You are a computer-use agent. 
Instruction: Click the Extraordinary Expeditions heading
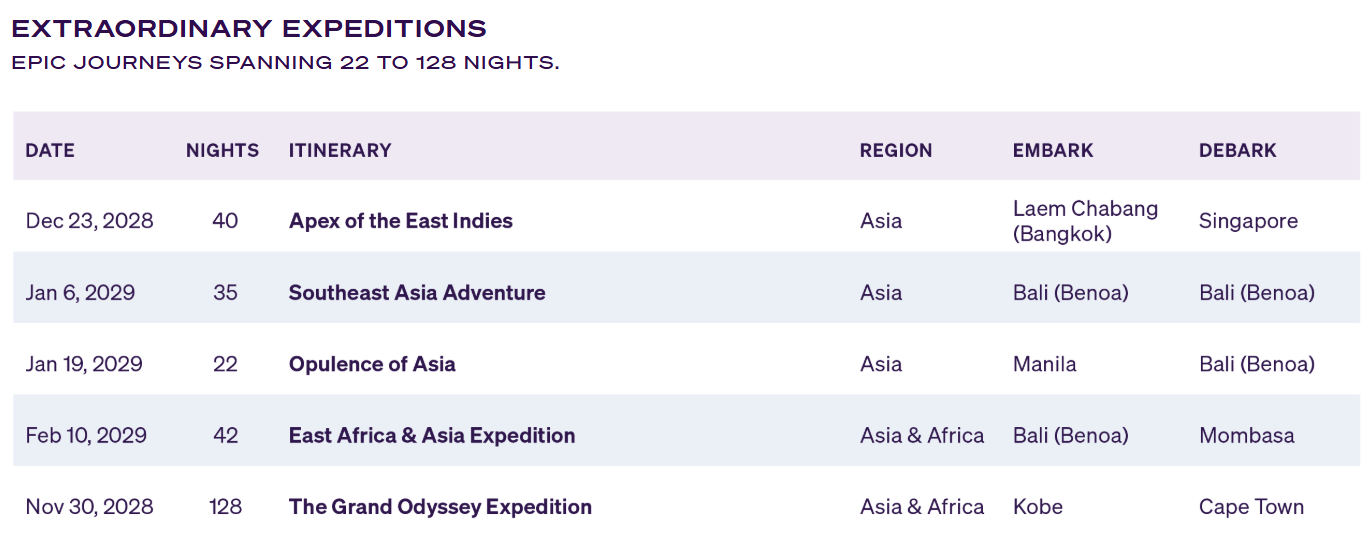click(x=249, y=28)
